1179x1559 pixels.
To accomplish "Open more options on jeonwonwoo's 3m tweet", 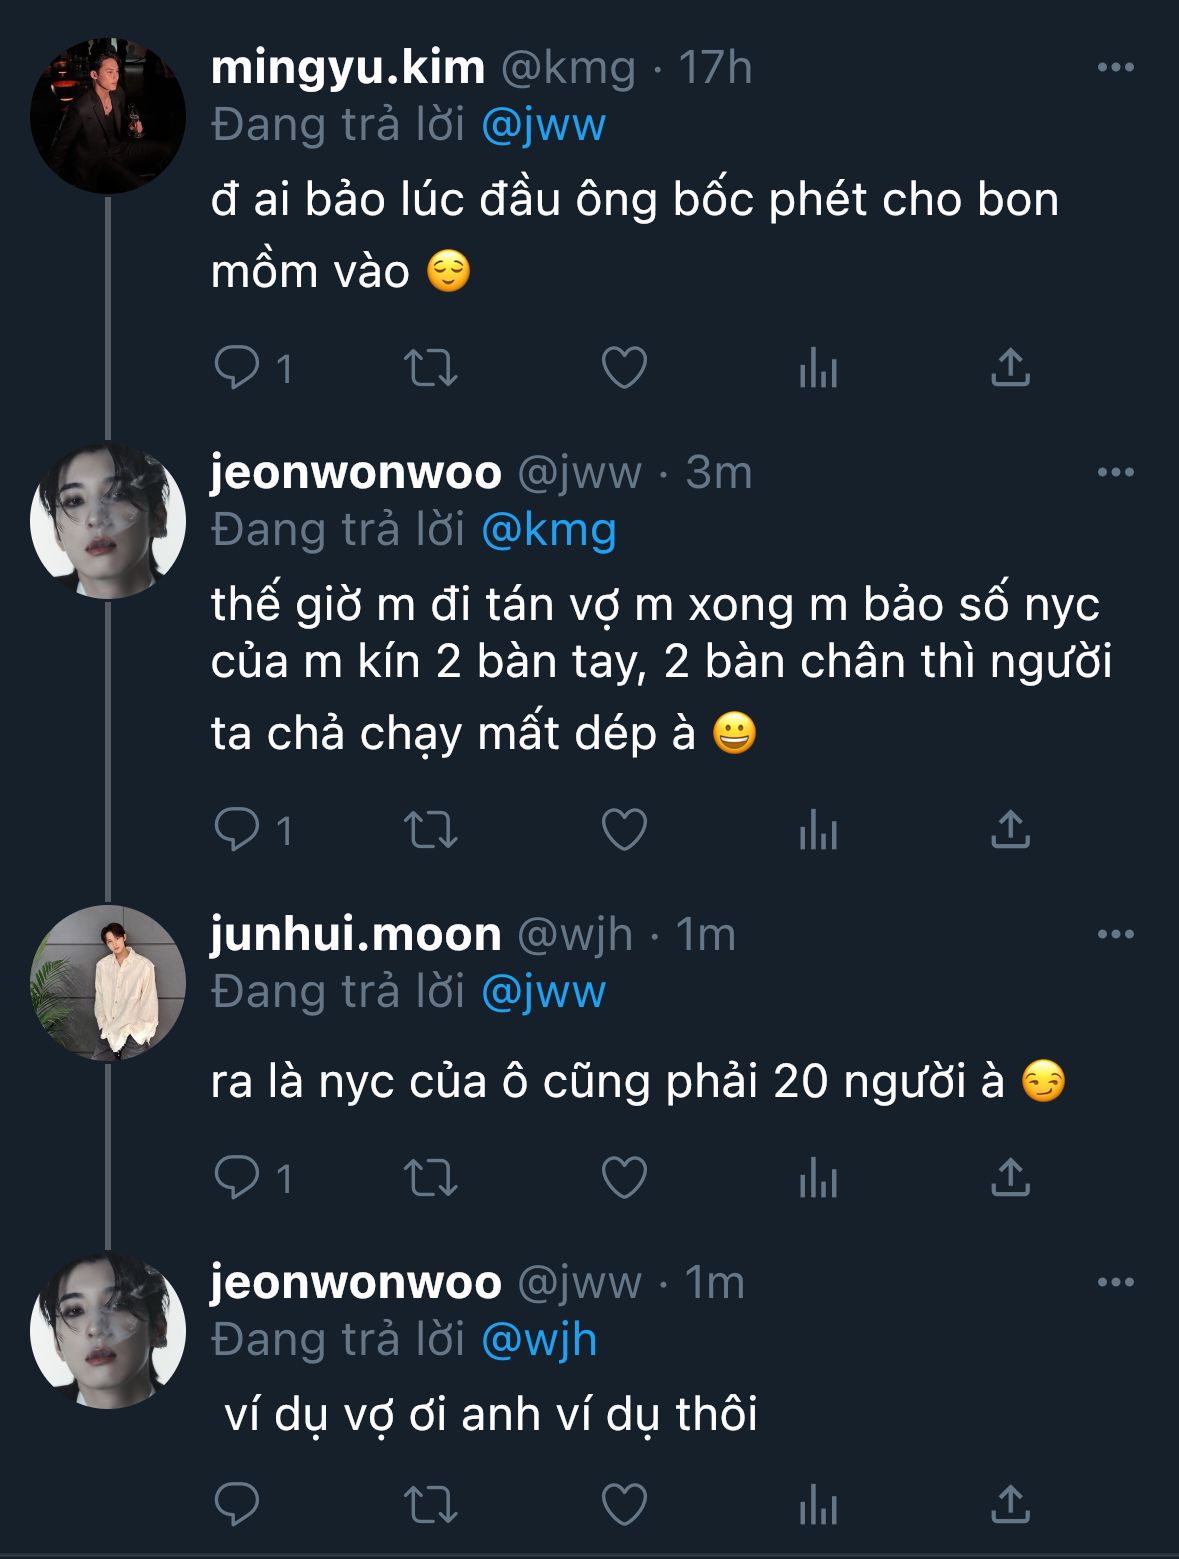I will [x=1115, y=473].
